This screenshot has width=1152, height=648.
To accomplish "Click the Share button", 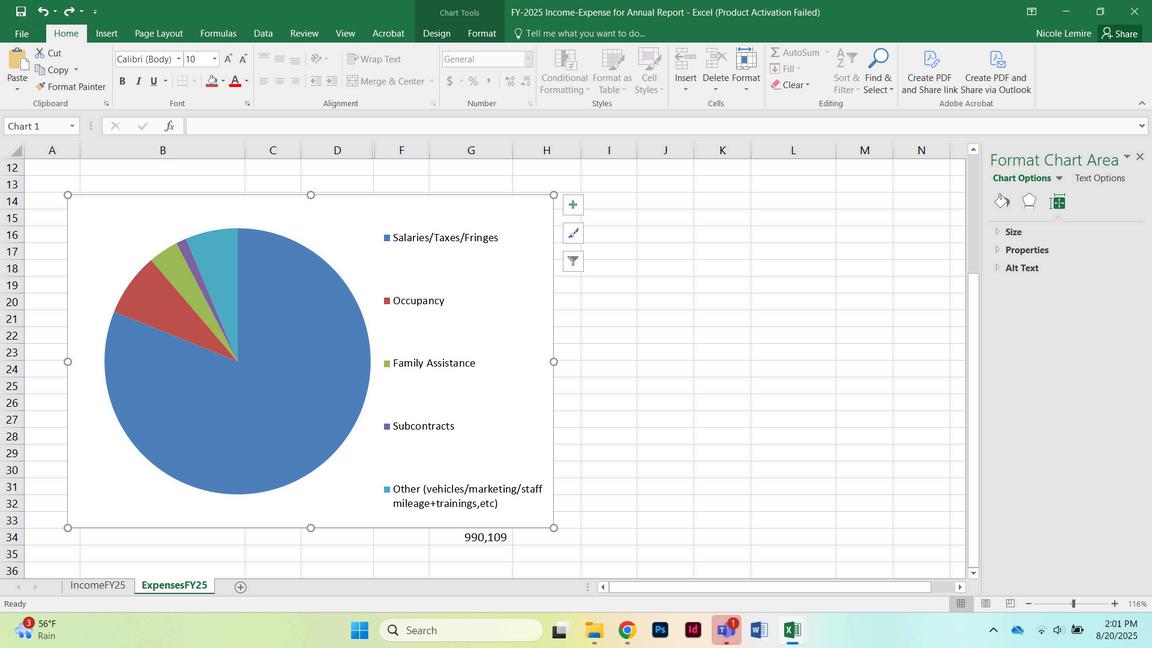I will click(x=1119, y=33).
